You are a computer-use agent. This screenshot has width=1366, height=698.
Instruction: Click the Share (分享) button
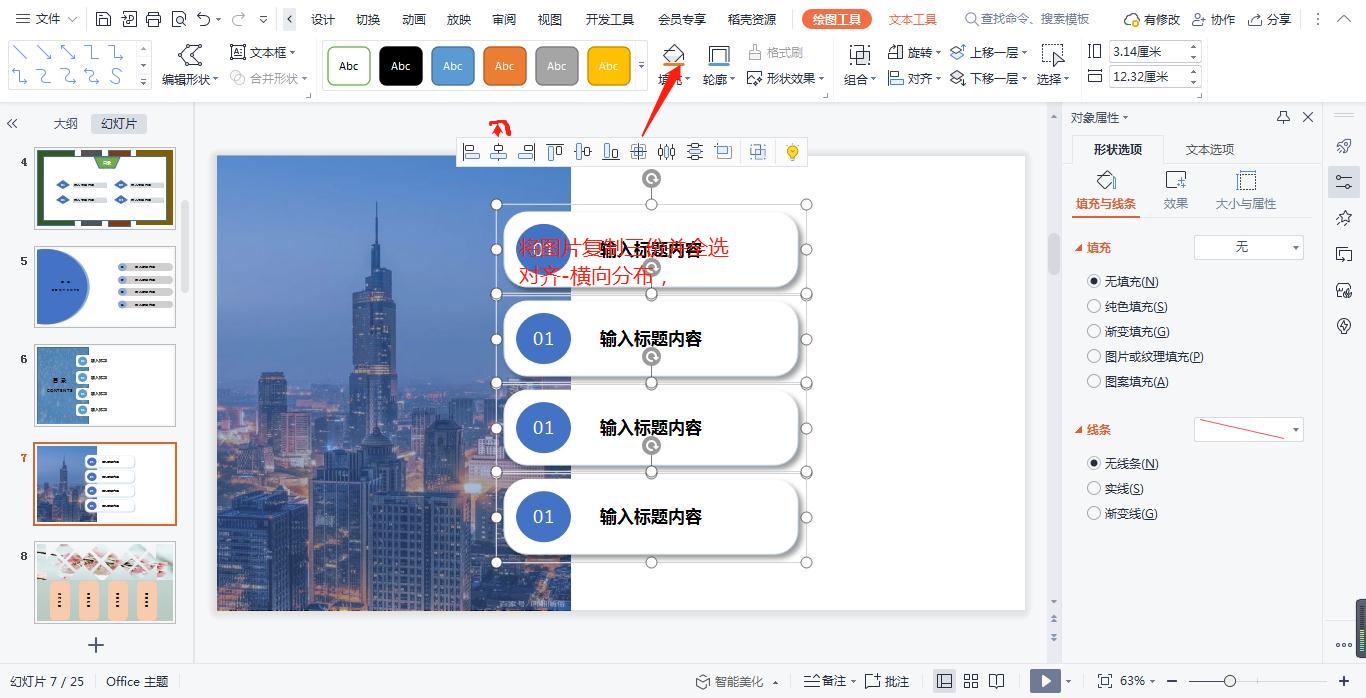(x=1268, y=19)
